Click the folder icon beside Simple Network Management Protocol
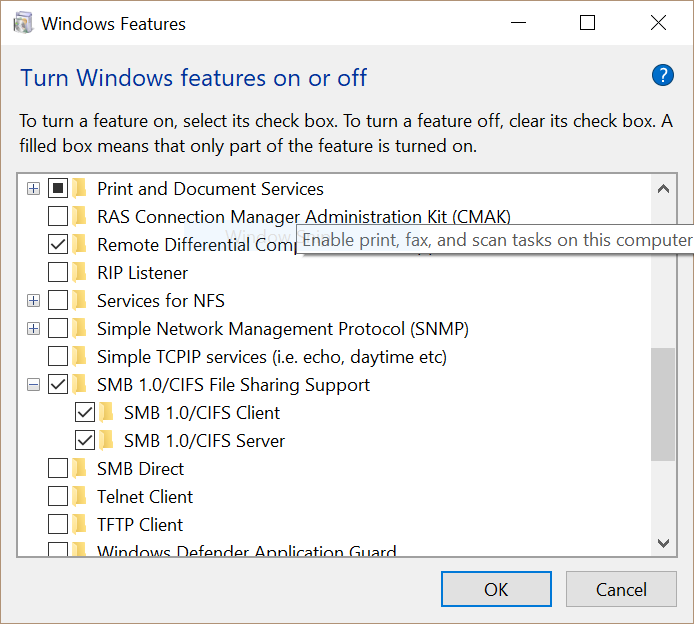694x624 pixels. coord(79,328)
